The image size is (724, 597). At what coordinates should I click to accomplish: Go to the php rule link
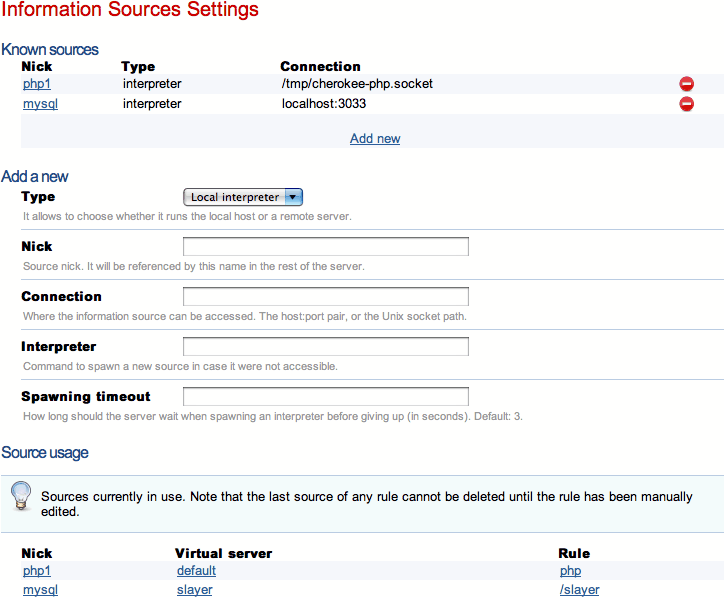click(x=570, y=571)
